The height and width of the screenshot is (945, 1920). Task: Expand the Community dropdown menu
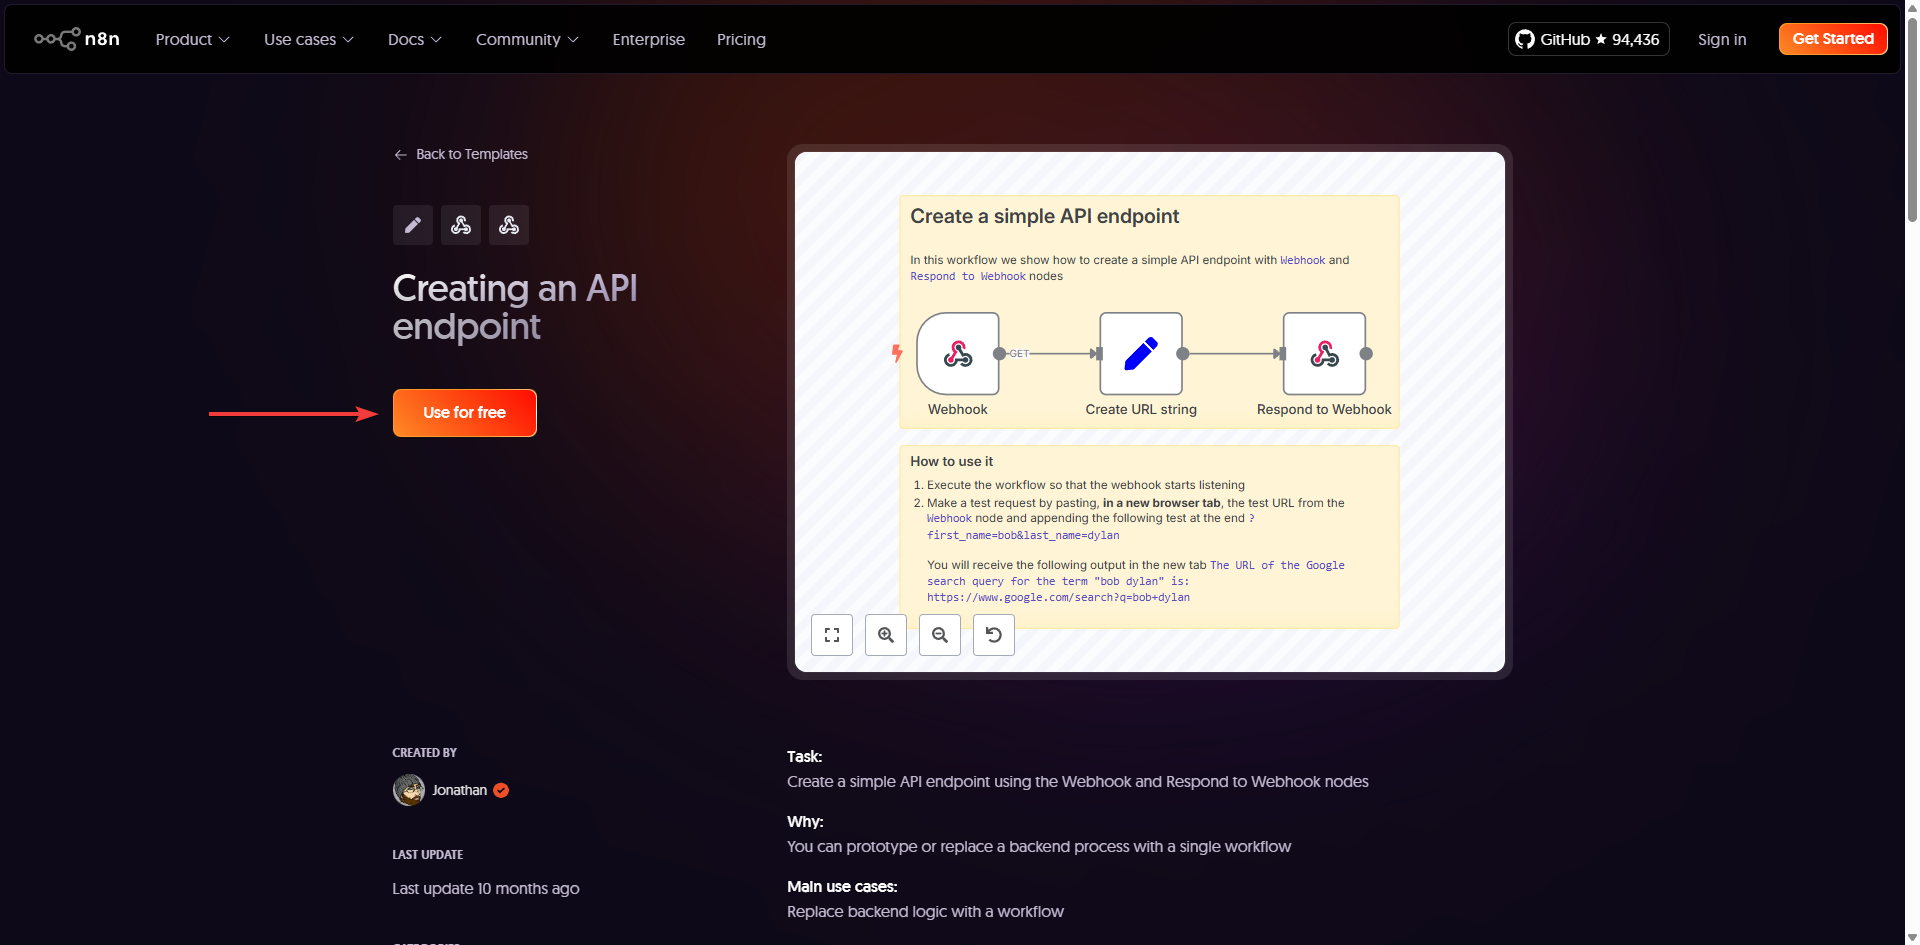pos(528,39)
